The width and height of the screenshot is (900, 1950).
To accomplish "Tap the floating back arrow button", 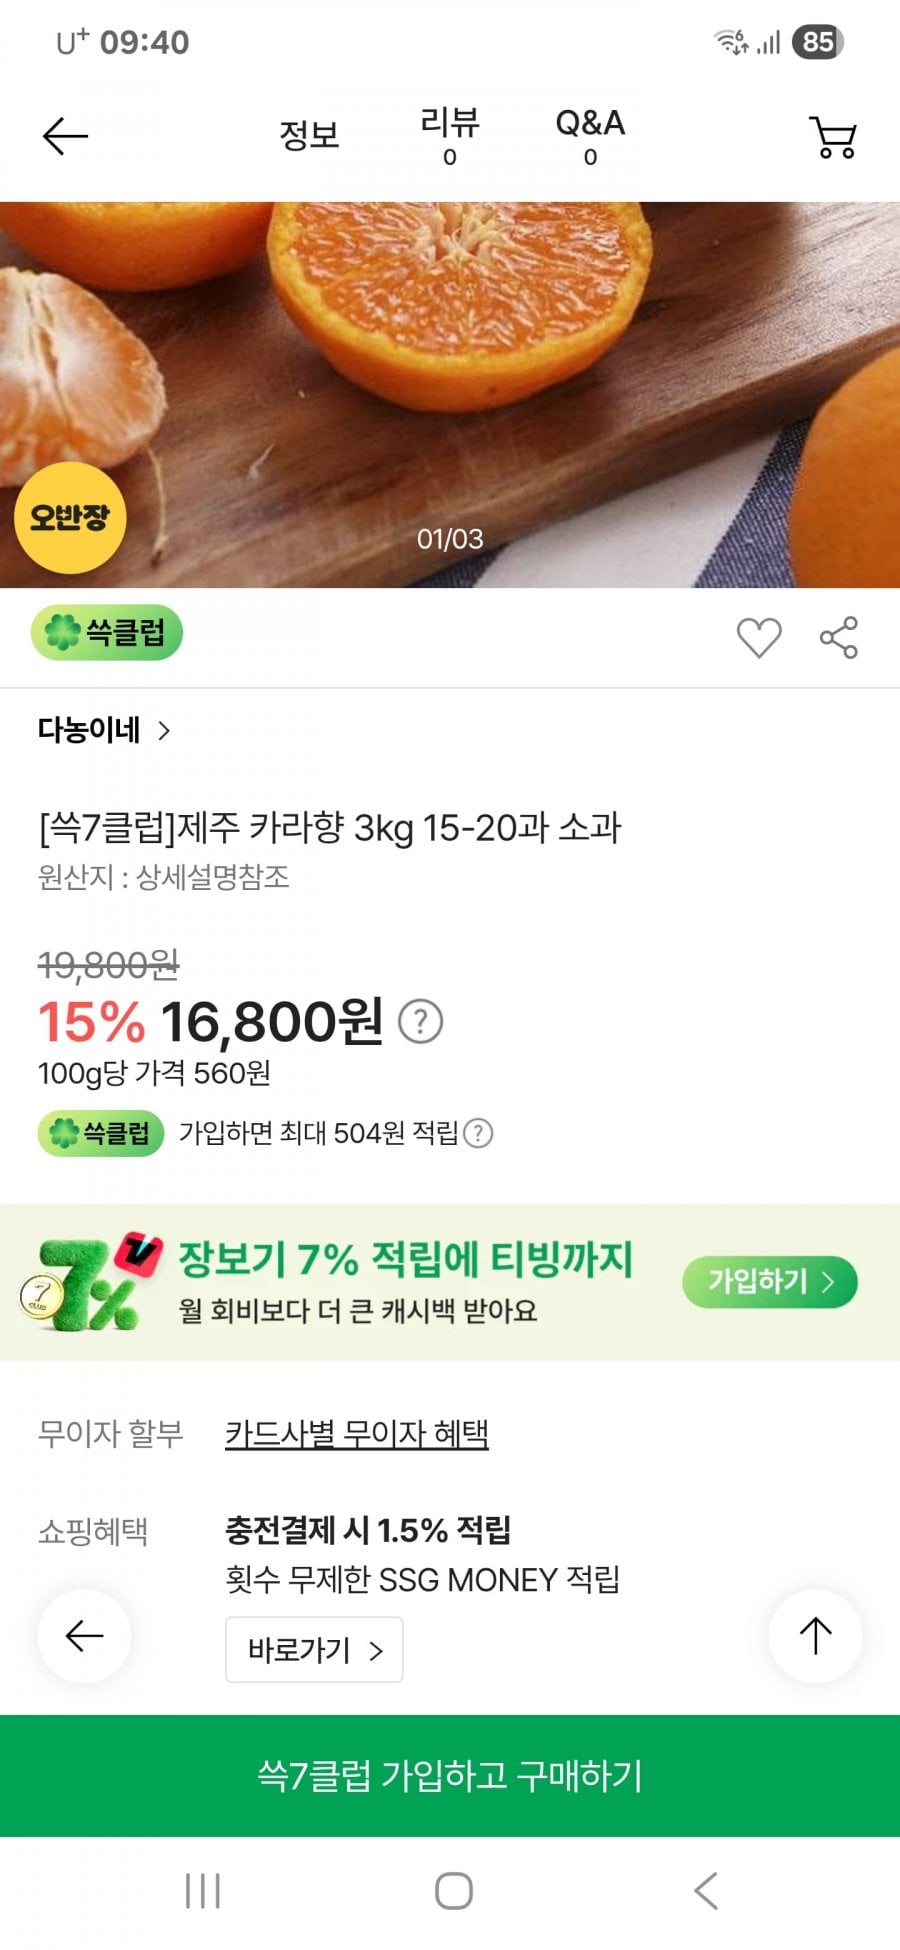I will [84, 1636].
